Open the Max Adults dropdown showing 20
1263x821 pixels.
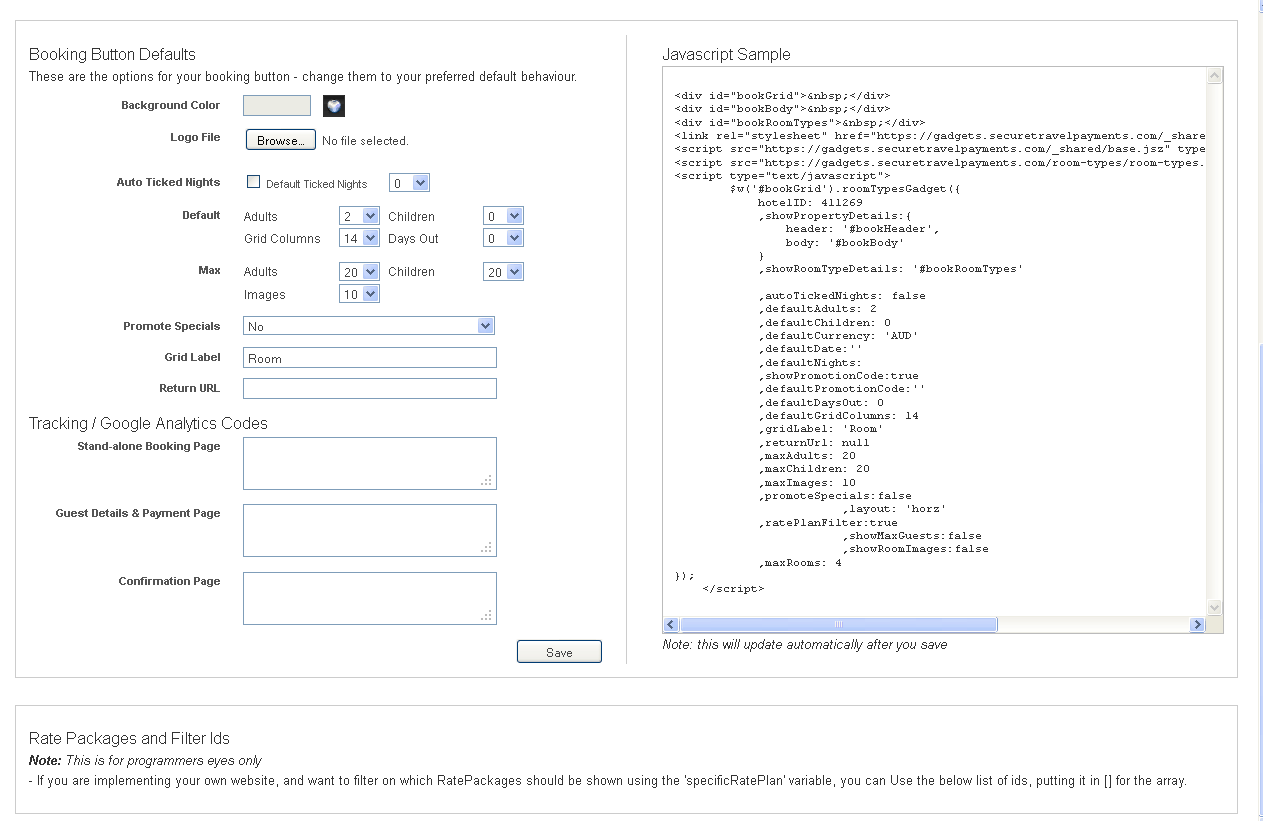359,272
